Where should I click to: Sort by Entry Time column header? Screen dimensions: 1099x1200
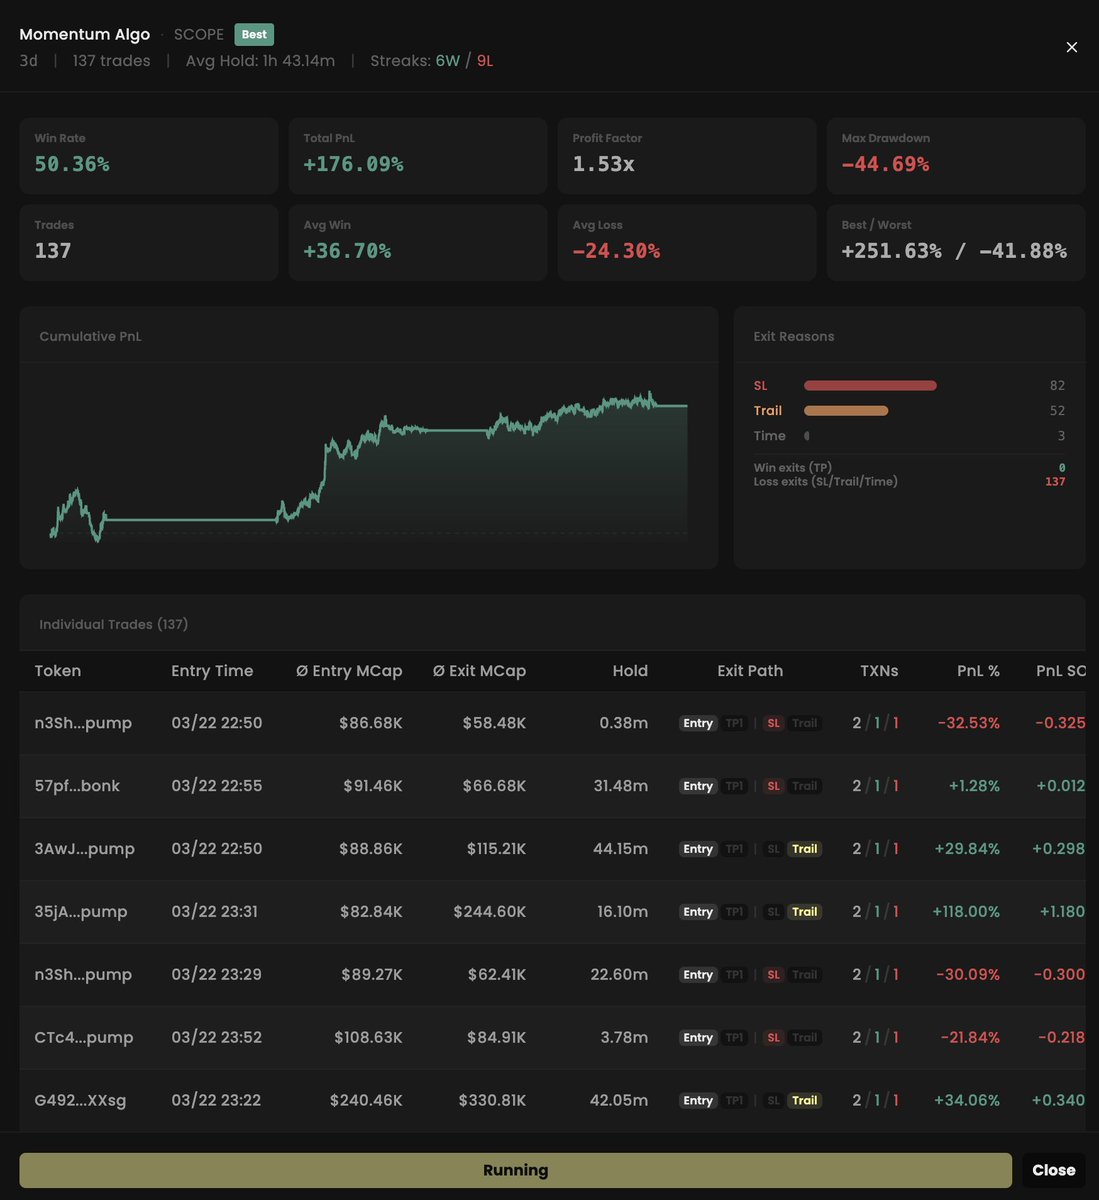[212, 671]
